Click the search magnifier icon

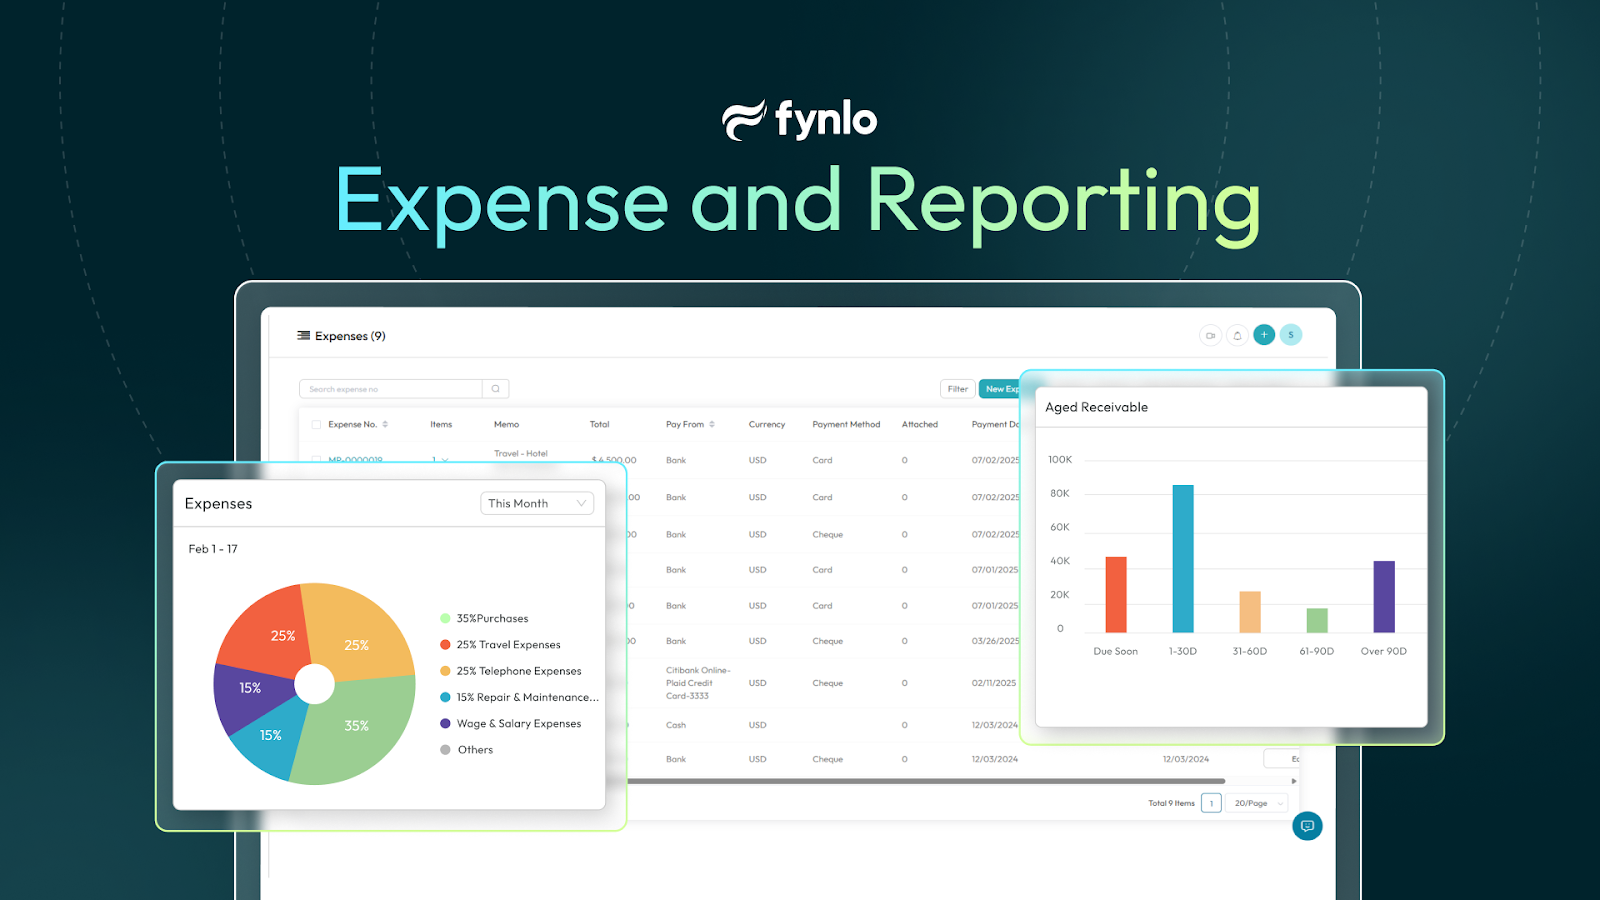tap(496, 388)
